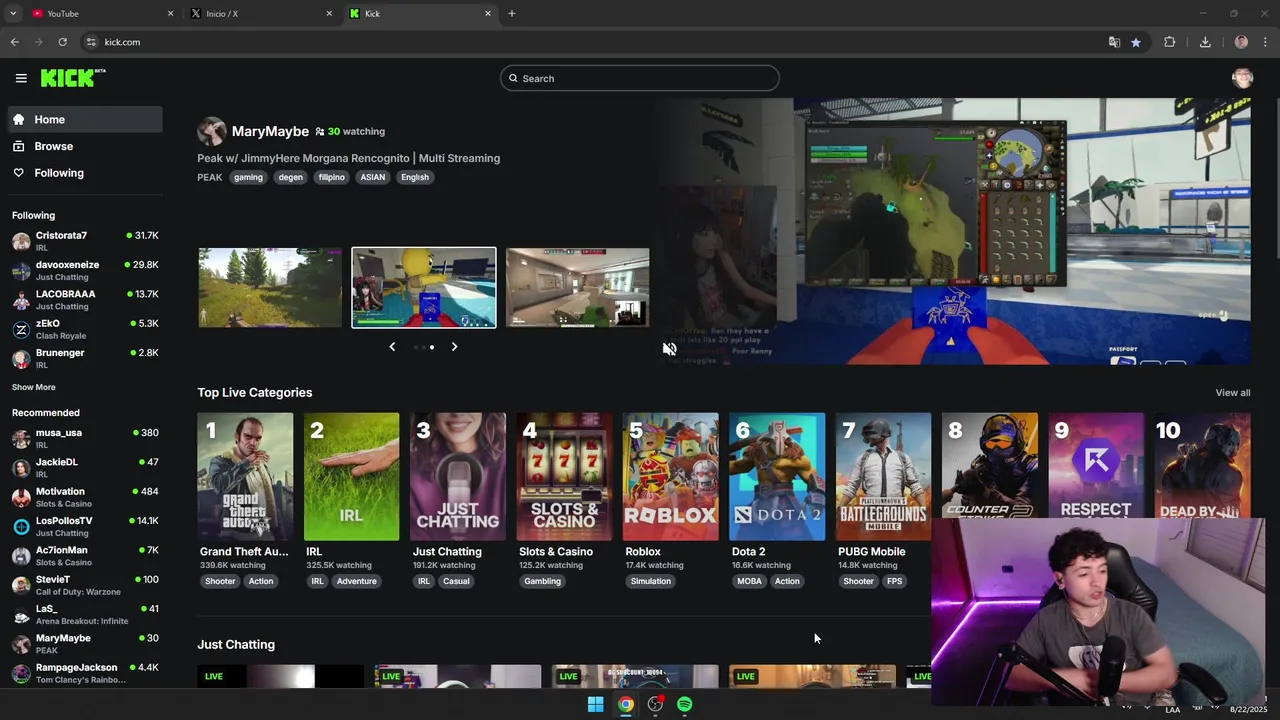The image size is (1280, 720).
Task: Click Just Chatting section heading
Action: [236, 644]
